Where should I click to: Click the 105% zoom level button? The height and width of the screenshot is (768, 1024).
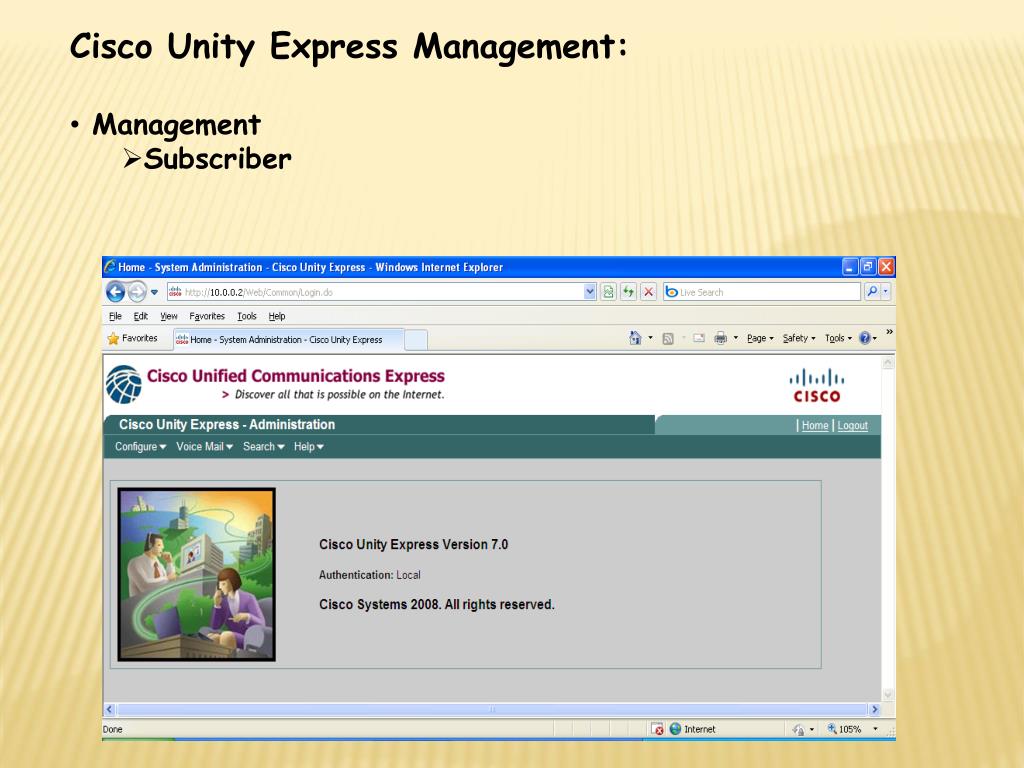[844, 729]
